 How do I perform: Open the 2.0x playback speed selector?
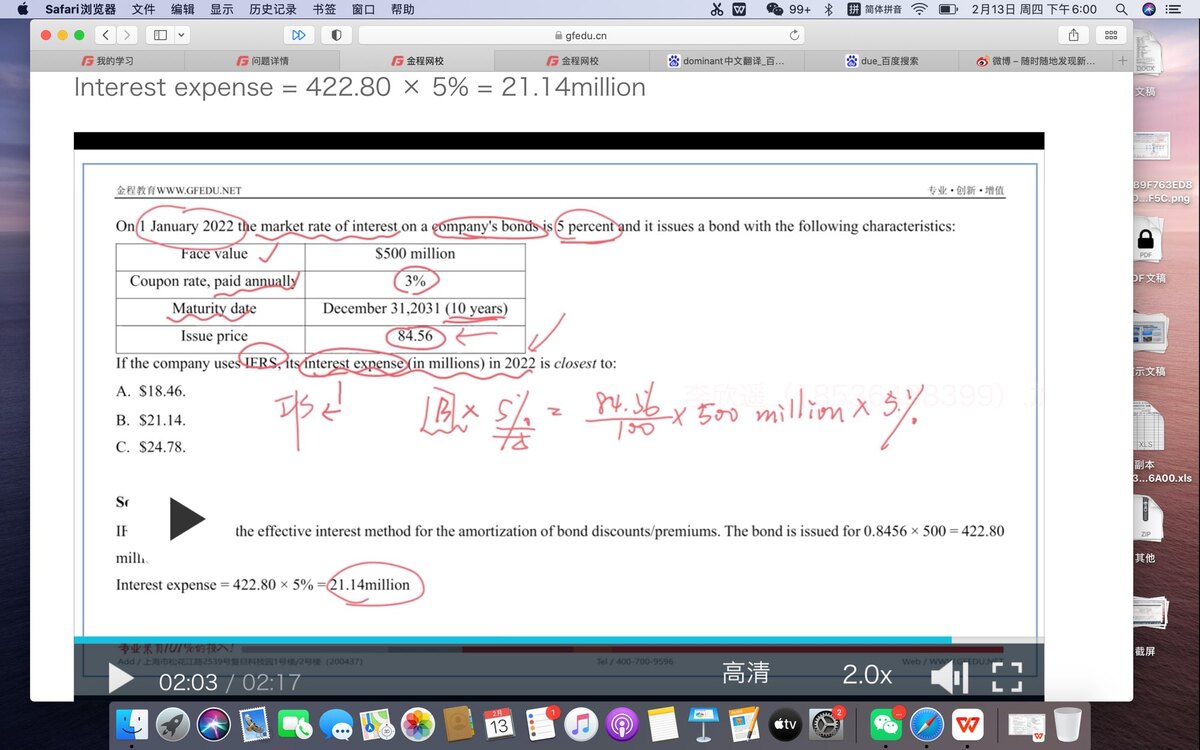tap(867, 675)
